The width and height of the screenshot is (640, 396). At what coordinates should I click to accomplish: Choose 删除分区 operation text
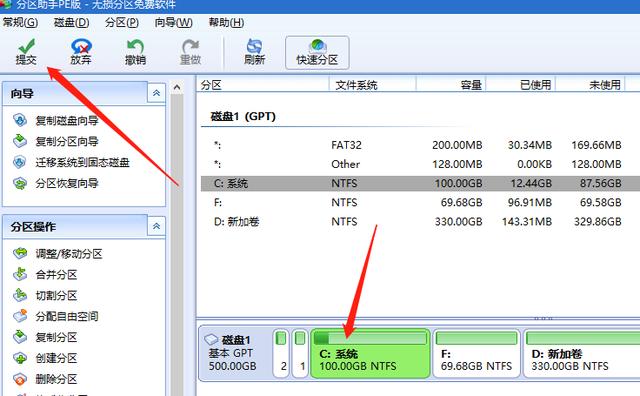(56, 379)
